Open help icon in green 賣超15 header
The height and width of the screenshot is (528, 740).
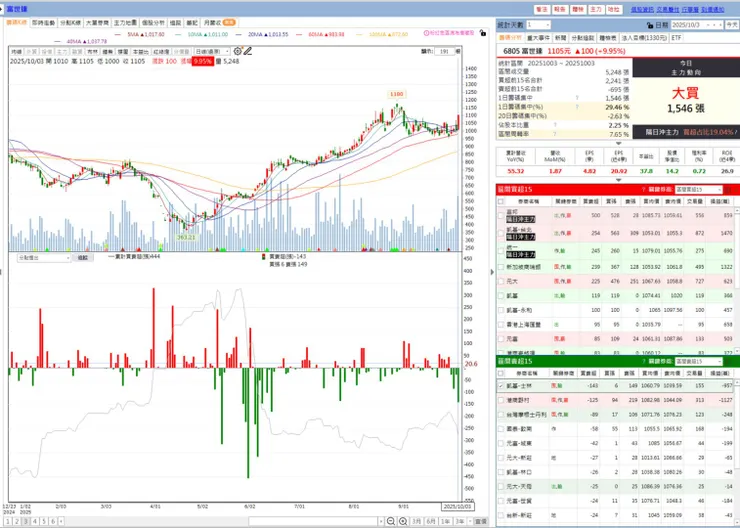(x=643, y=361)
